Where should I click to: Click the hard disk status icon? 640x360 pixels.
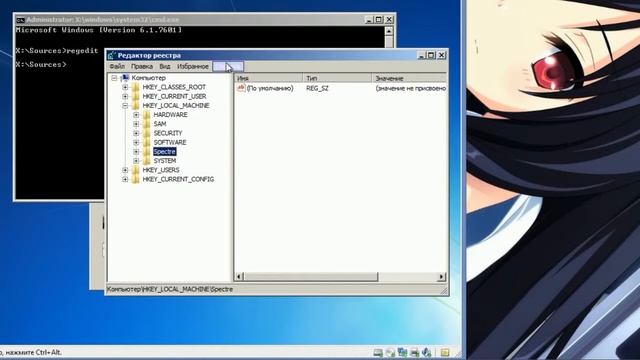click(x=378, y=352)
